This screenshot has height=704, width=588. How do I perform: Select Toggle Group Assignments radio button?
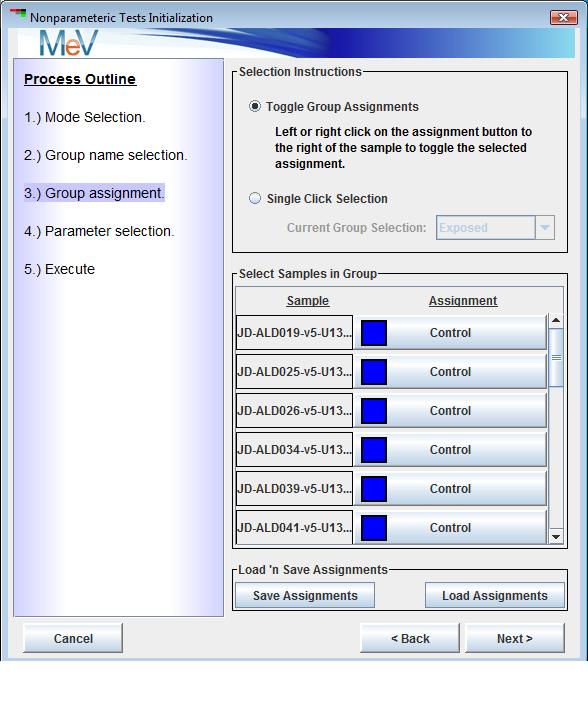click(x=255, y=106)
